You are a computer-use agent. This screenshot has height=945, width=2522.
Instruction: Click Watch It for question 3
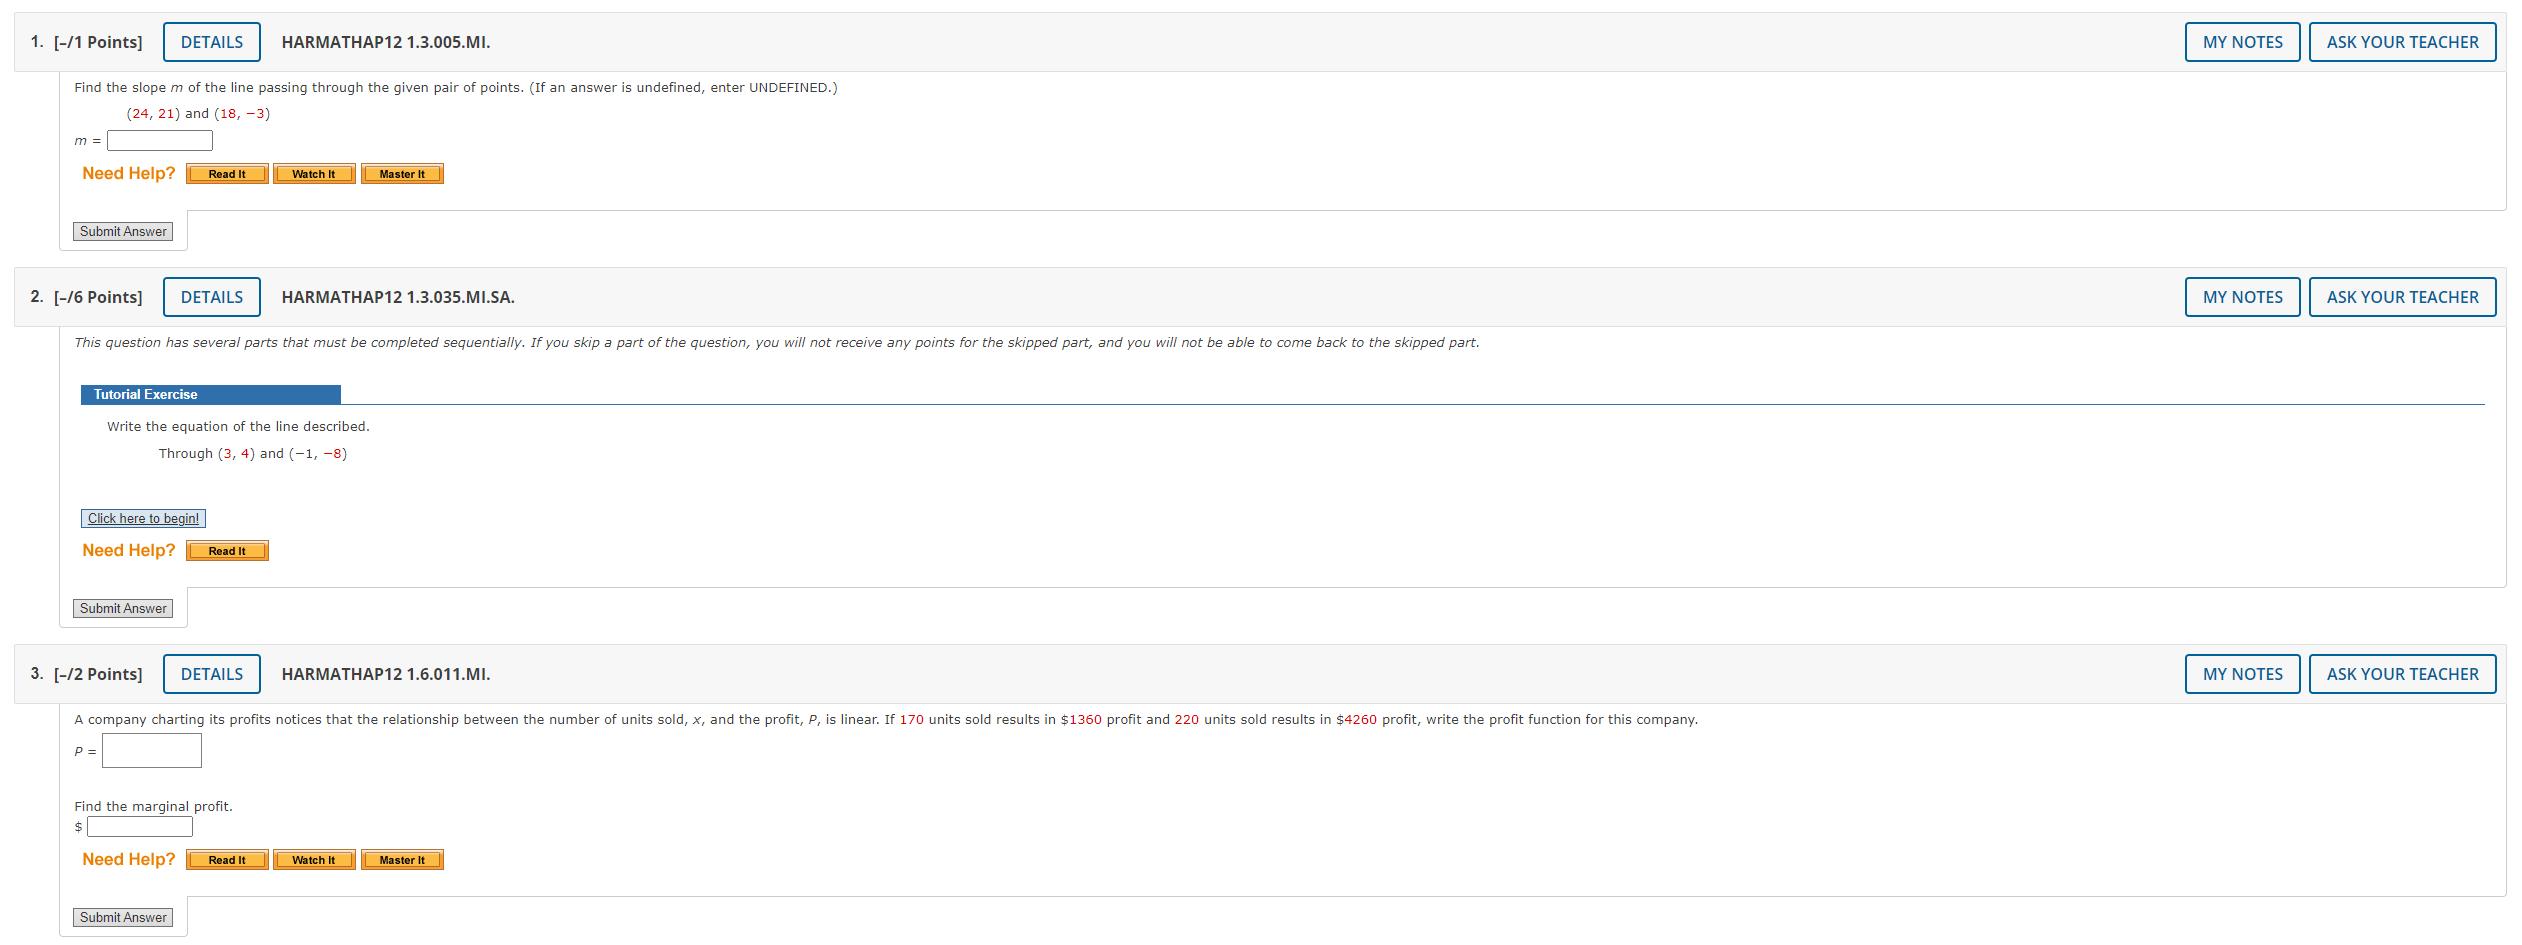(314, 860)
